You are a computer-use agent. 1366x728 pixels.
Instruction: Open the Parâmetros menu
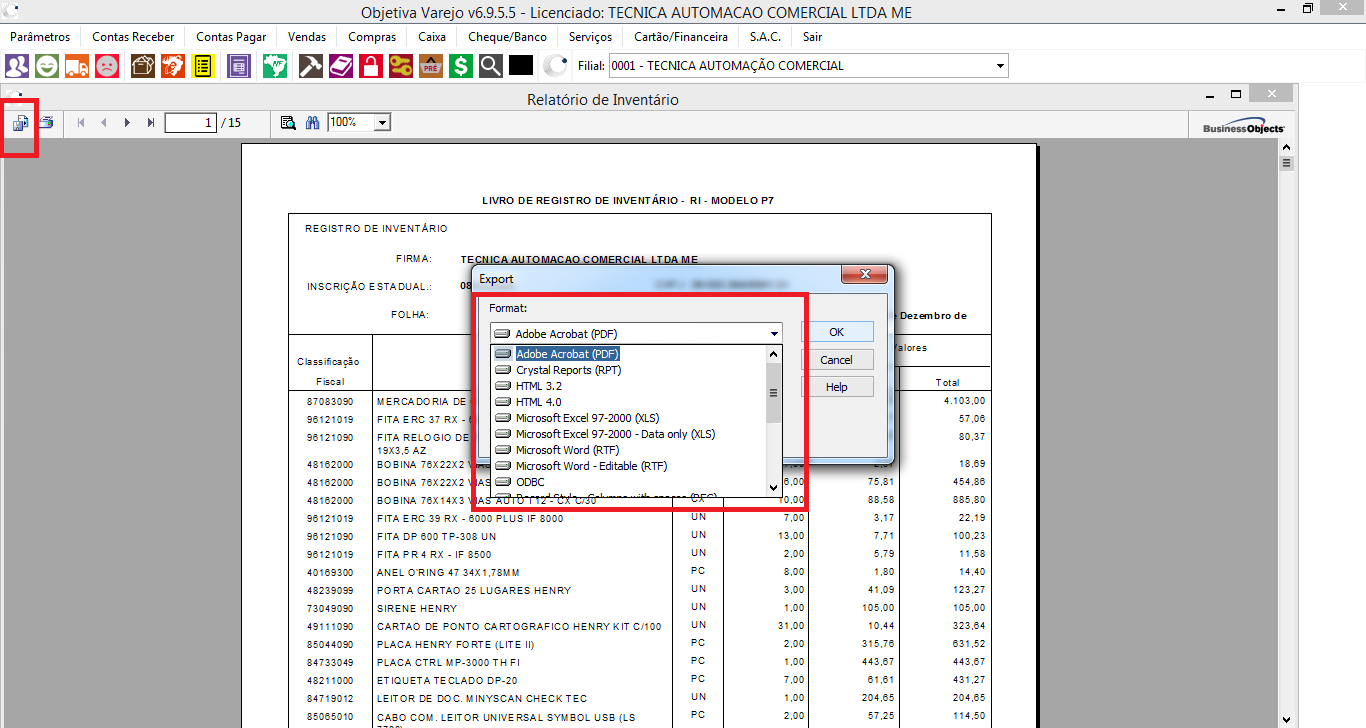(40, 37)
